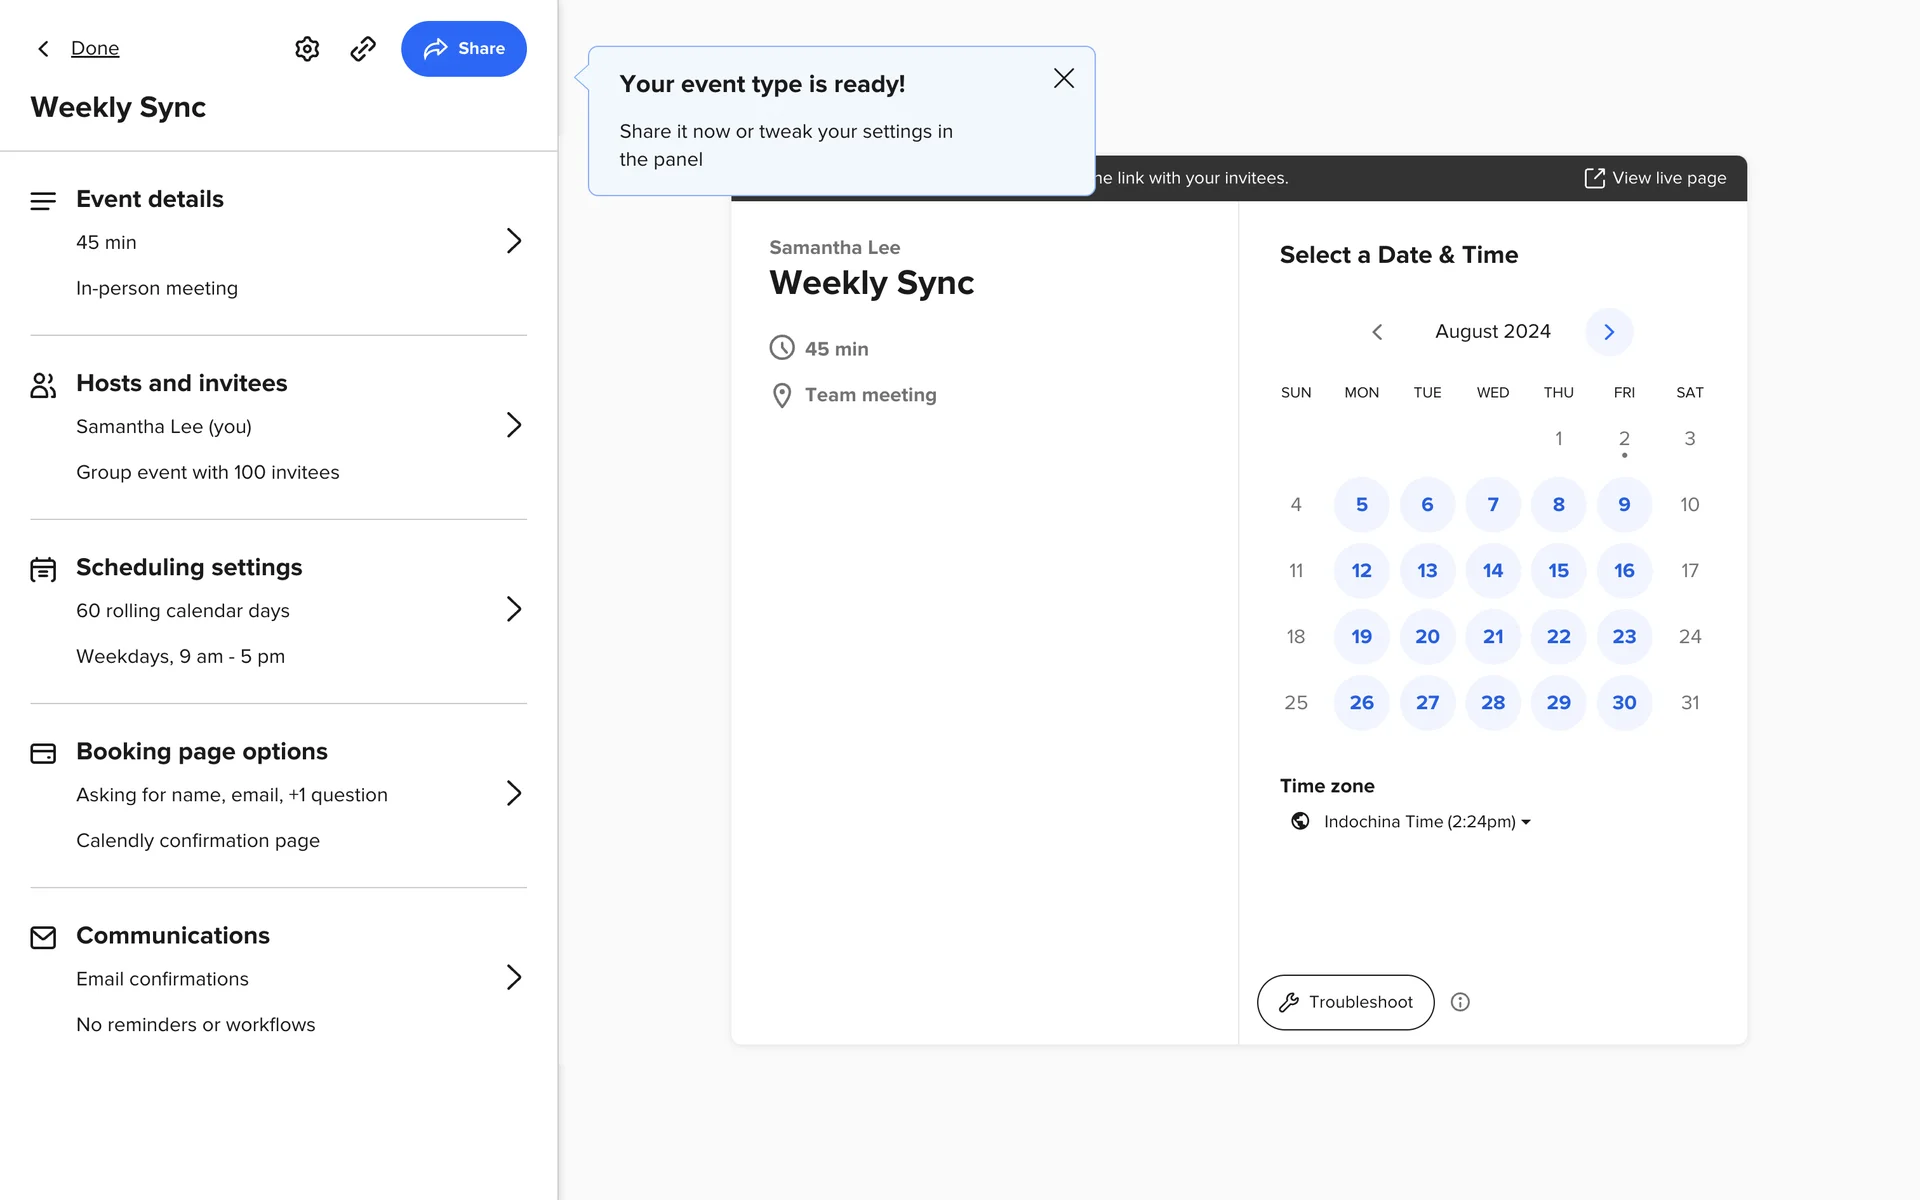
Task: Open Communications section
Action: coord(513,977)
